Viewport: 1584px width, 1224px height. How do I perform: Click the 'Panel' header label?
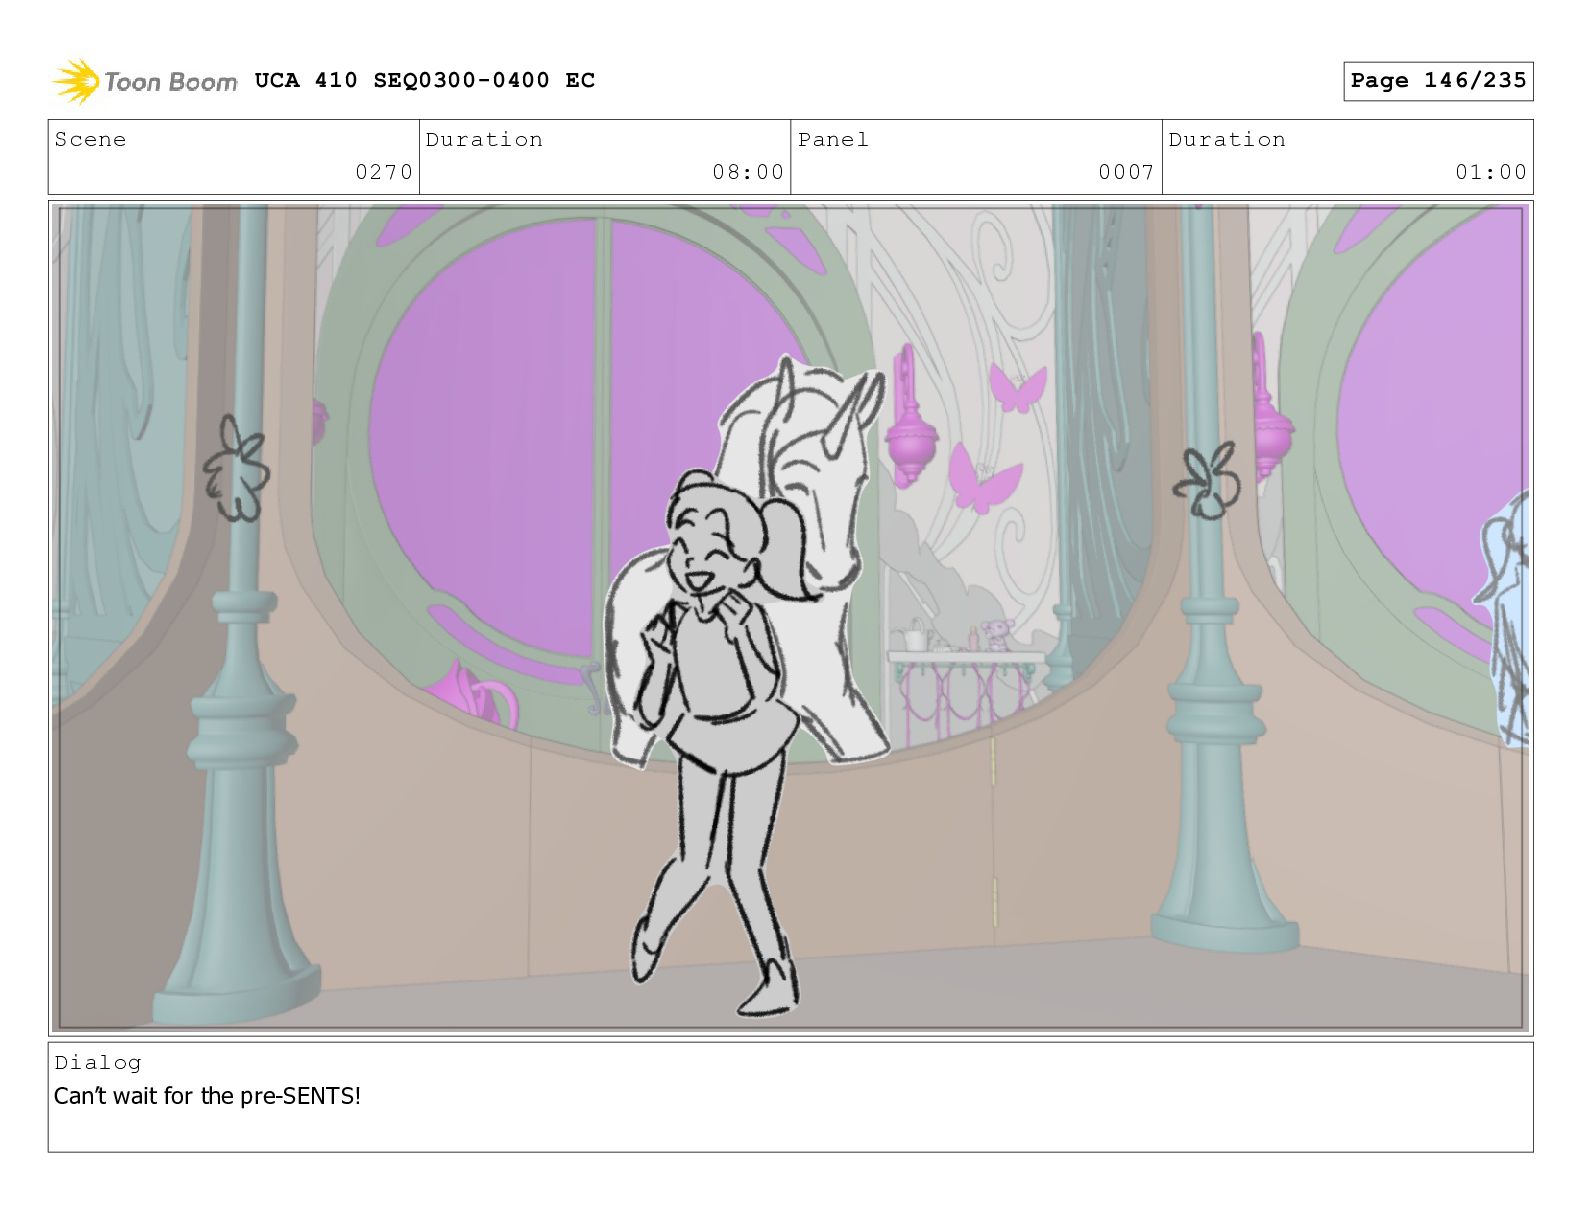tap(833, 139)
